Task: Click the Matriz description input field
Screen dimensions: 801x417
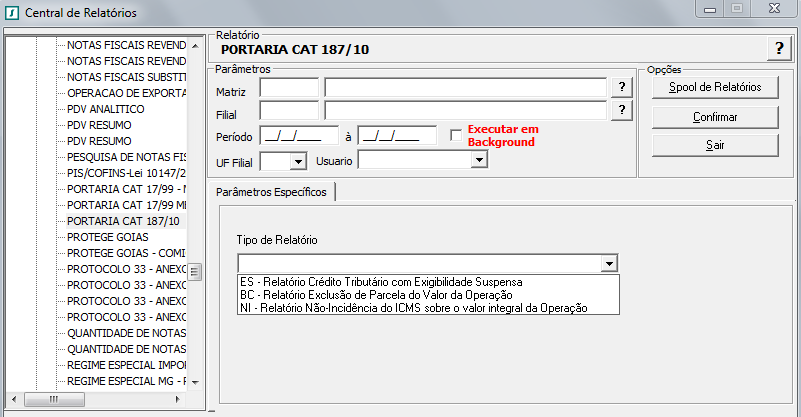Action: pos(465,87)
